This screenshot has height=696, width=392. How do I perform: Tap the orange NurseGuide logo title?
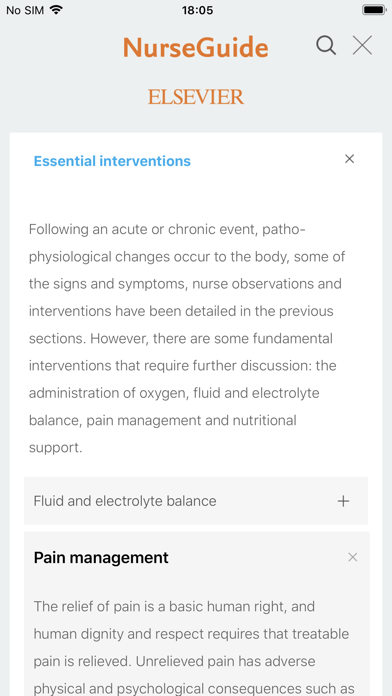click(196, 47)
